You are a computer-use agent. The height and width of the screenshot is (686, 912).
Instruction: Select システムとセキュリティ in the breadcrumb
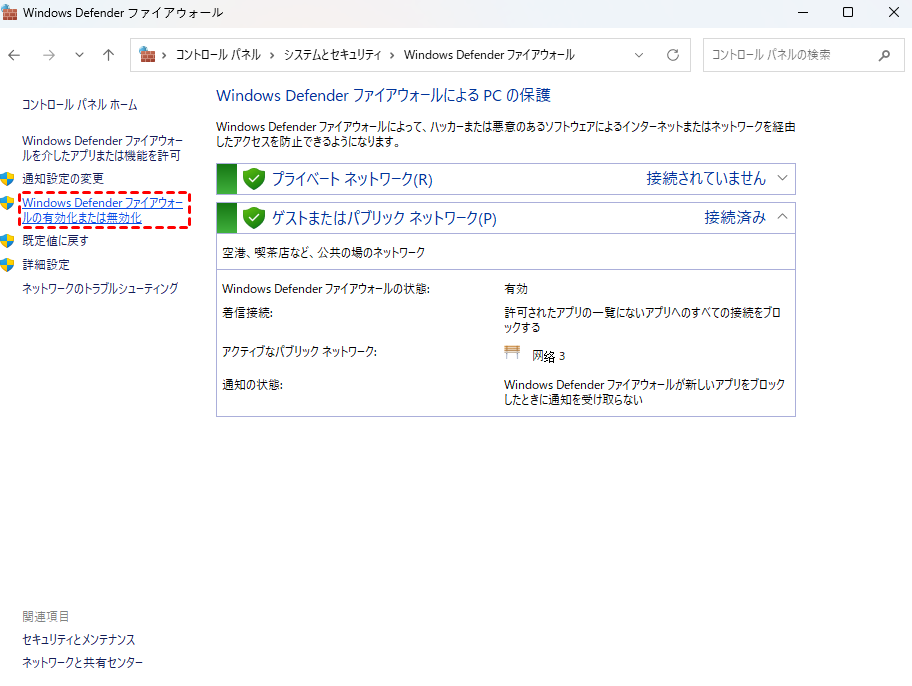(x=336, y=55)
